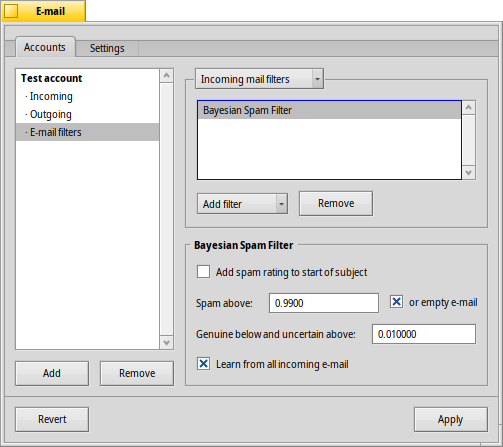This screenshot has height=447, width=503.
Task: Click filter list scroll down arrow
Action: pos(469,173)
